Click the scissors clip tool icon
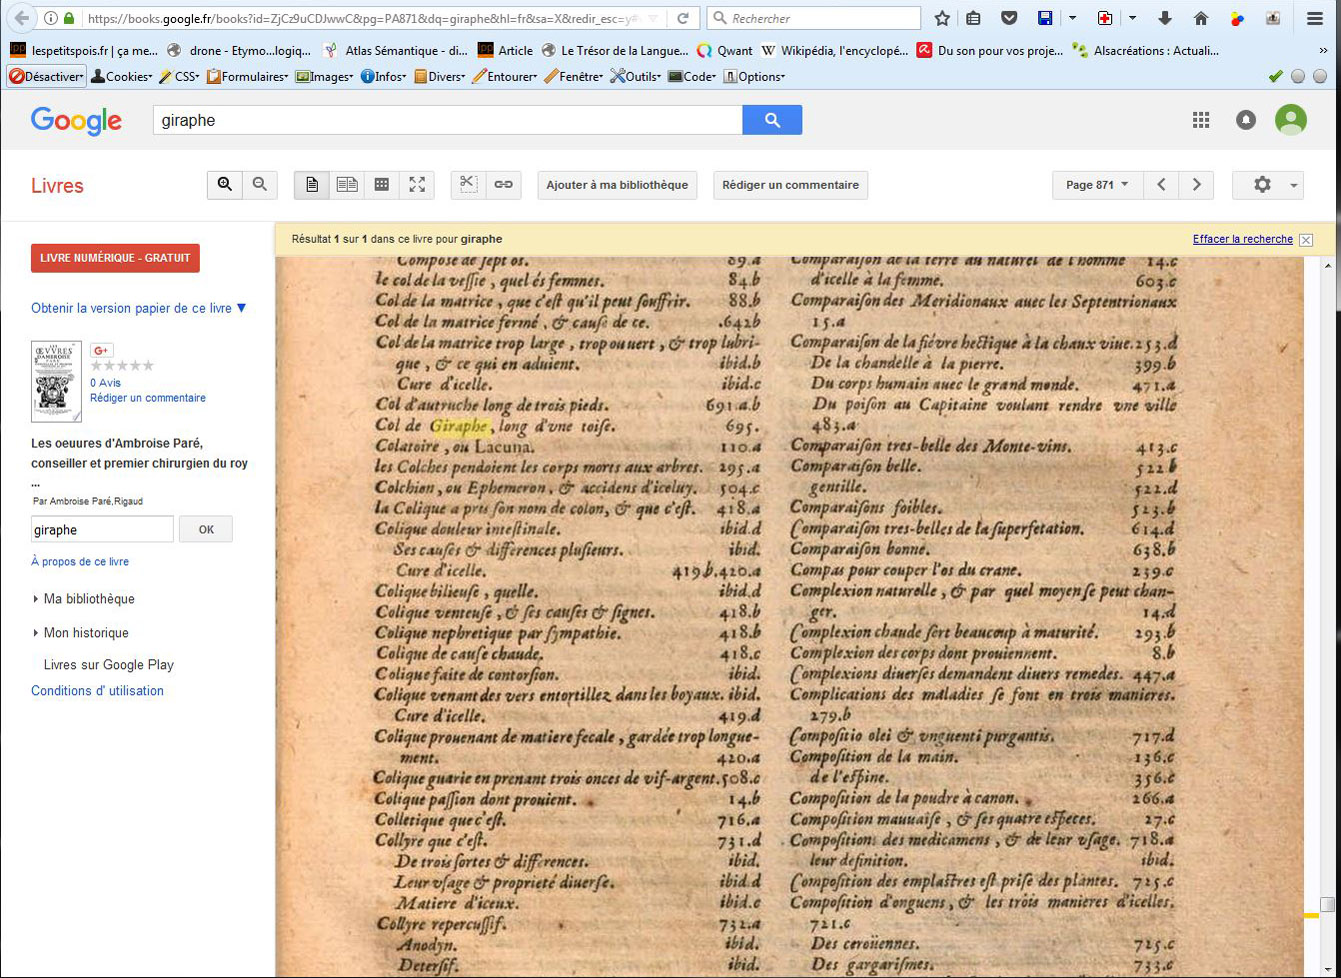The image size is (1341, 978). pos(468,185)
